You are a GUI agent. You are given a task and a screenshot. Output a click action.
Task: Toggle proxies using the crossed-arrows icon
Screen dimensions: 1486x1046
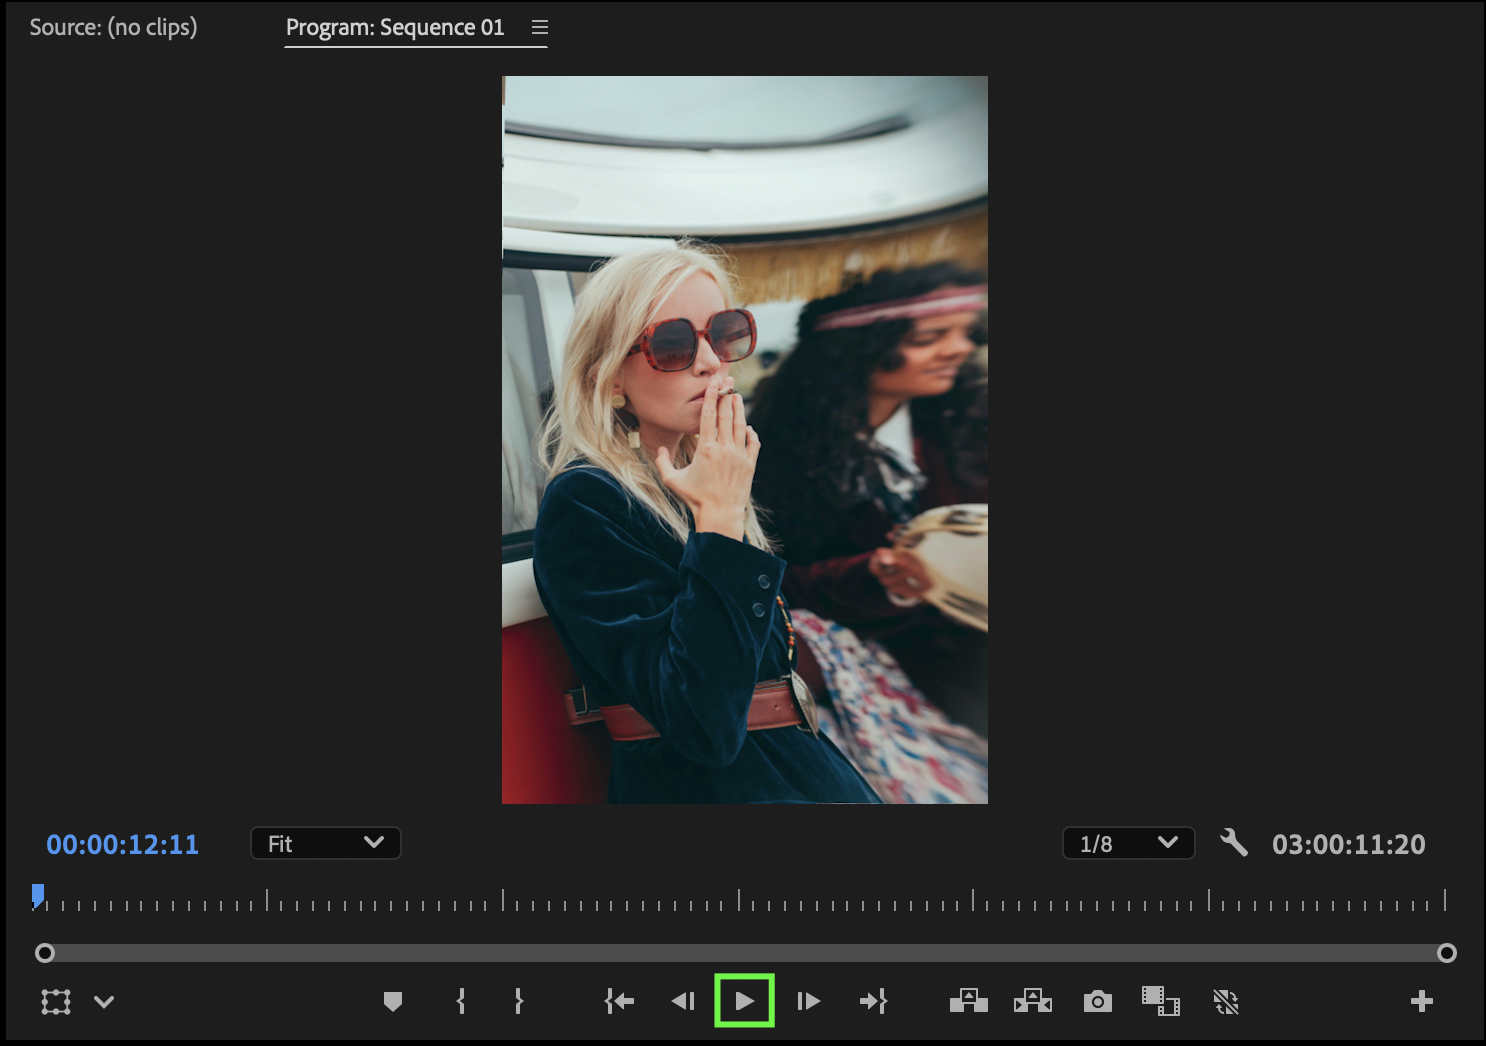pos(1225,1001)
